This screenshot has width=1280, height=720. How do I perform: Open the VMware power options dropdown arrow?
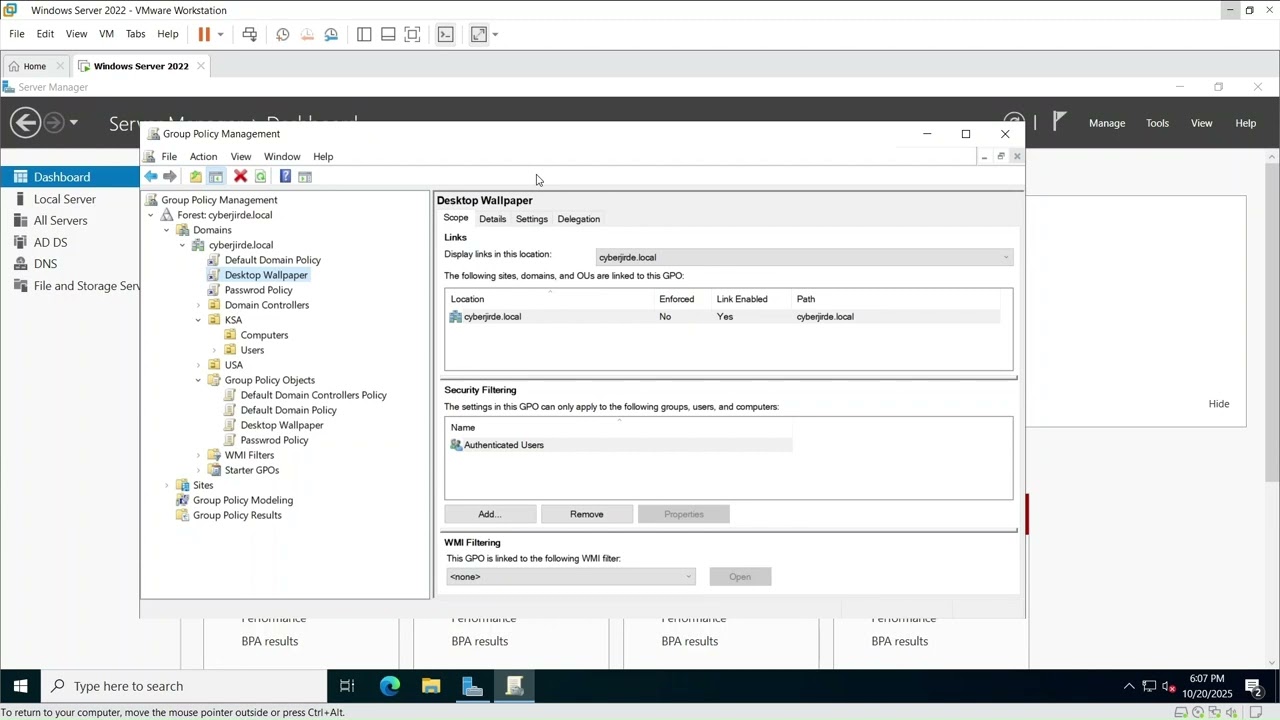(220, 34)
